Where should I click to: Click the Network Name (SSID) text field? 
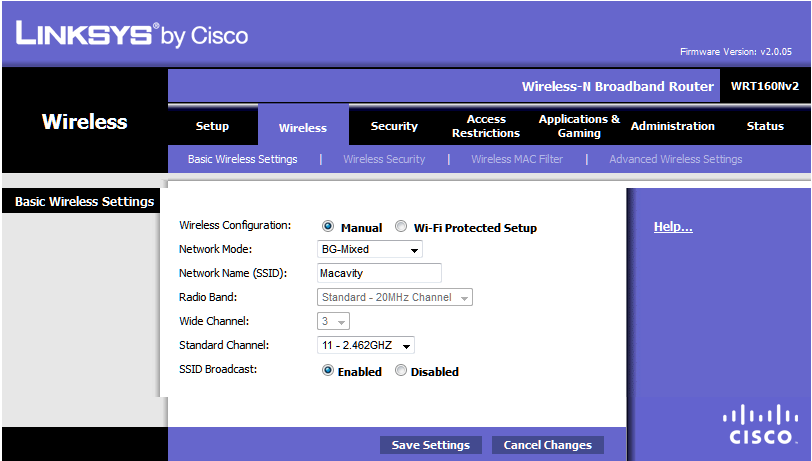(379, 273)
